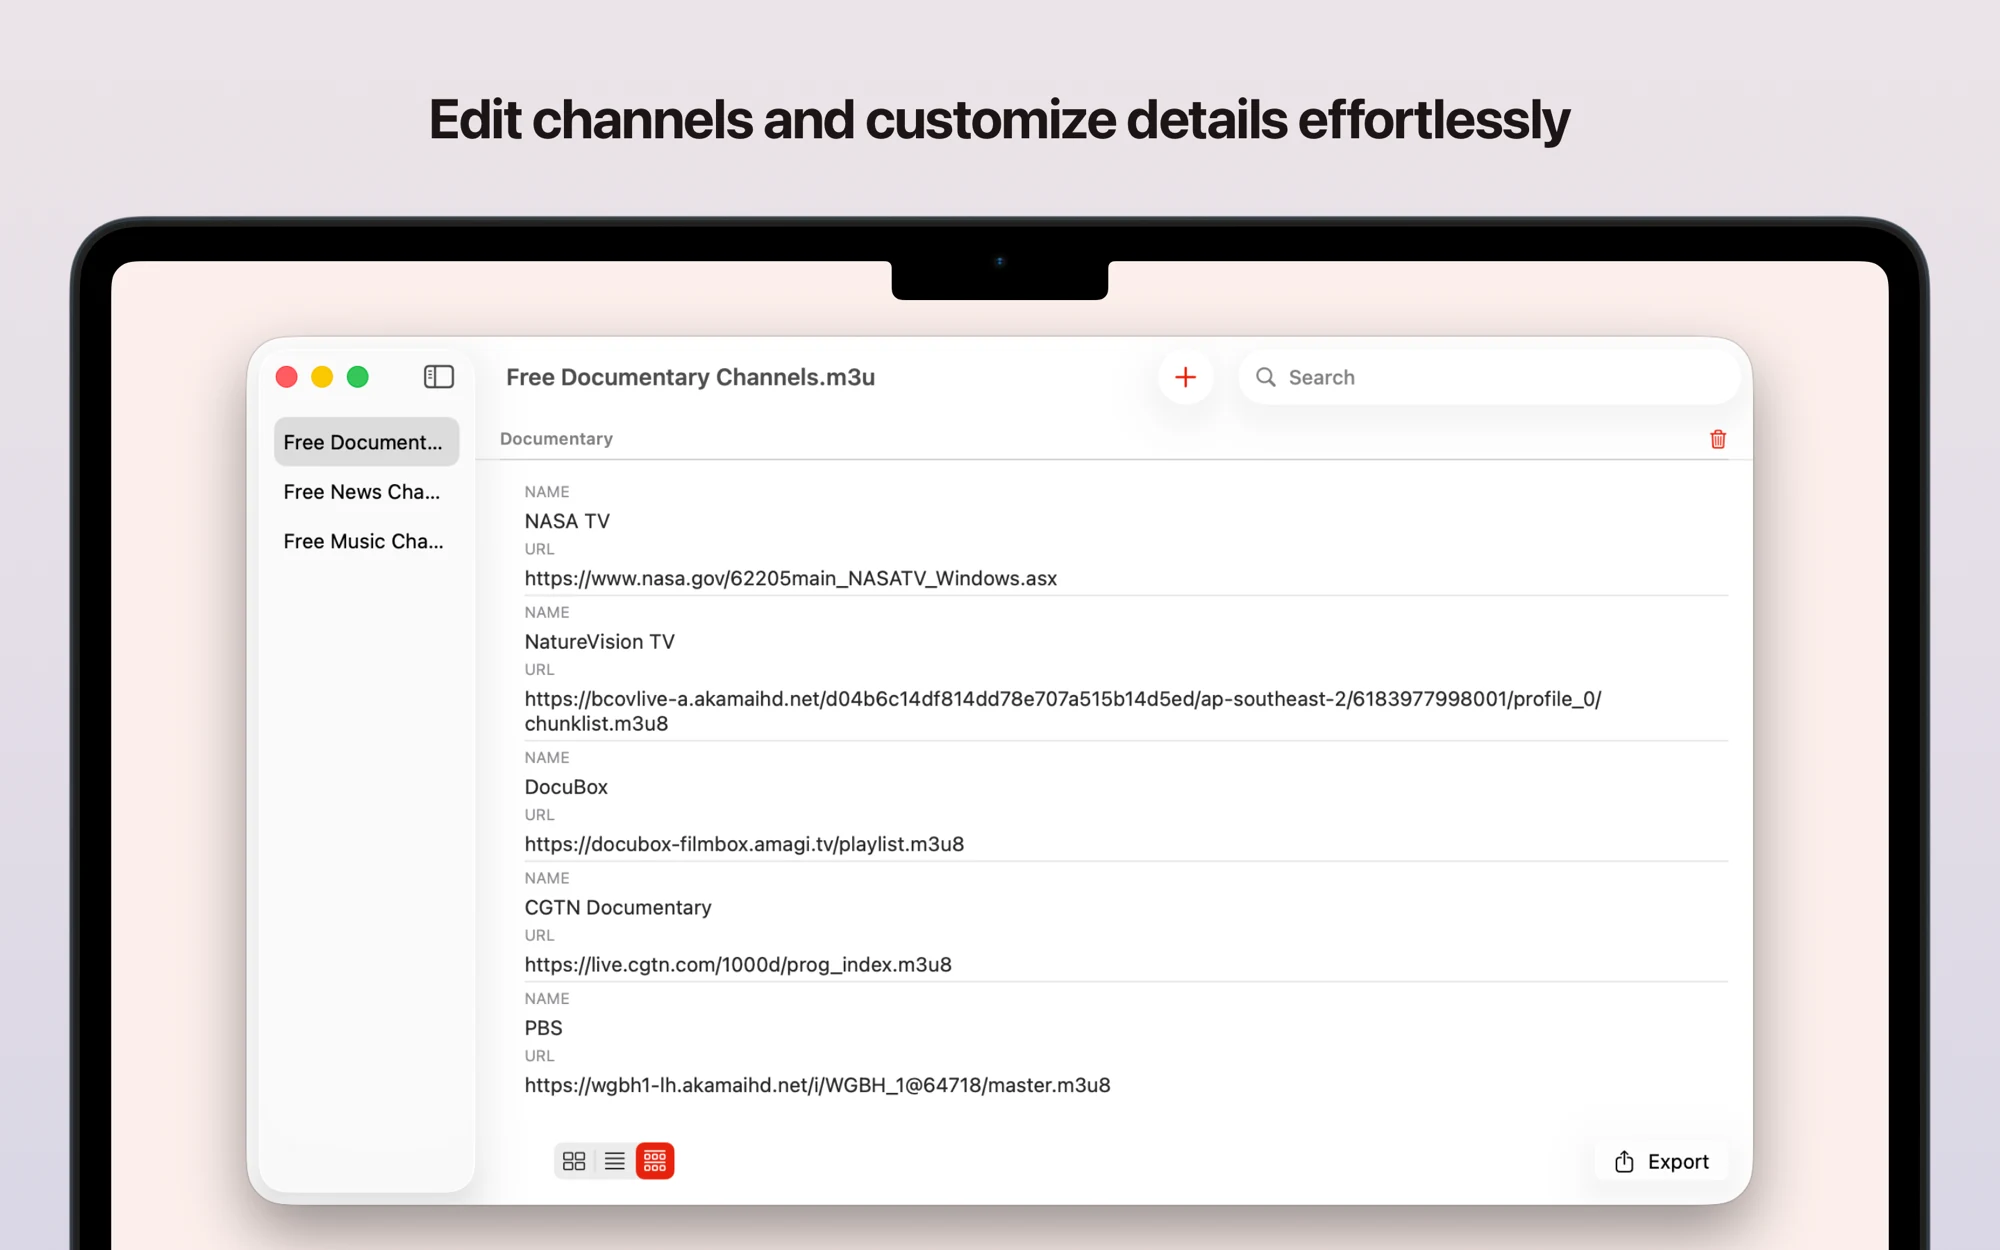Image resolution: width=2000 pixels, height=1250 pixels.
Task: Edit the NatureVision TV name field
Action: [599, 641]
